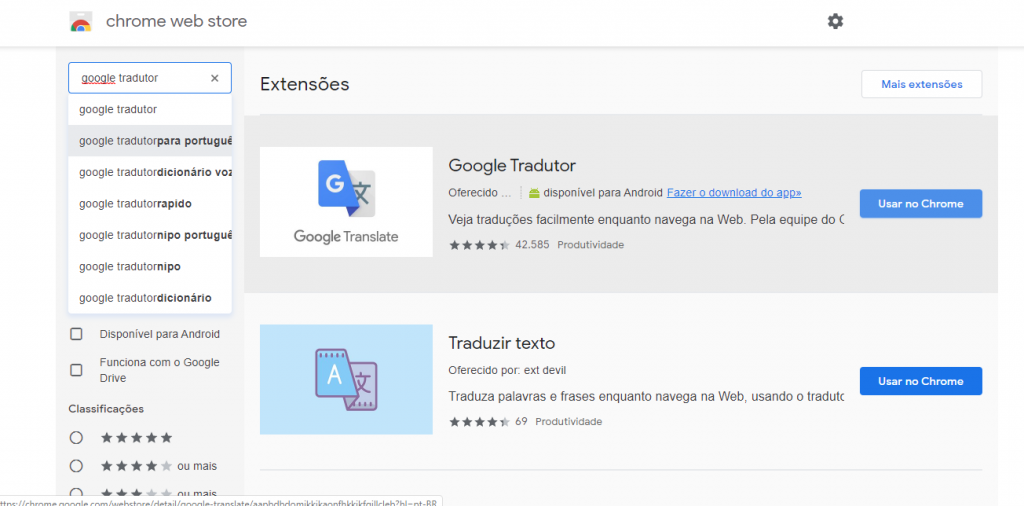Open the Fazer o download do app link
1024x506 pixels.
click(x=734, y=193)
